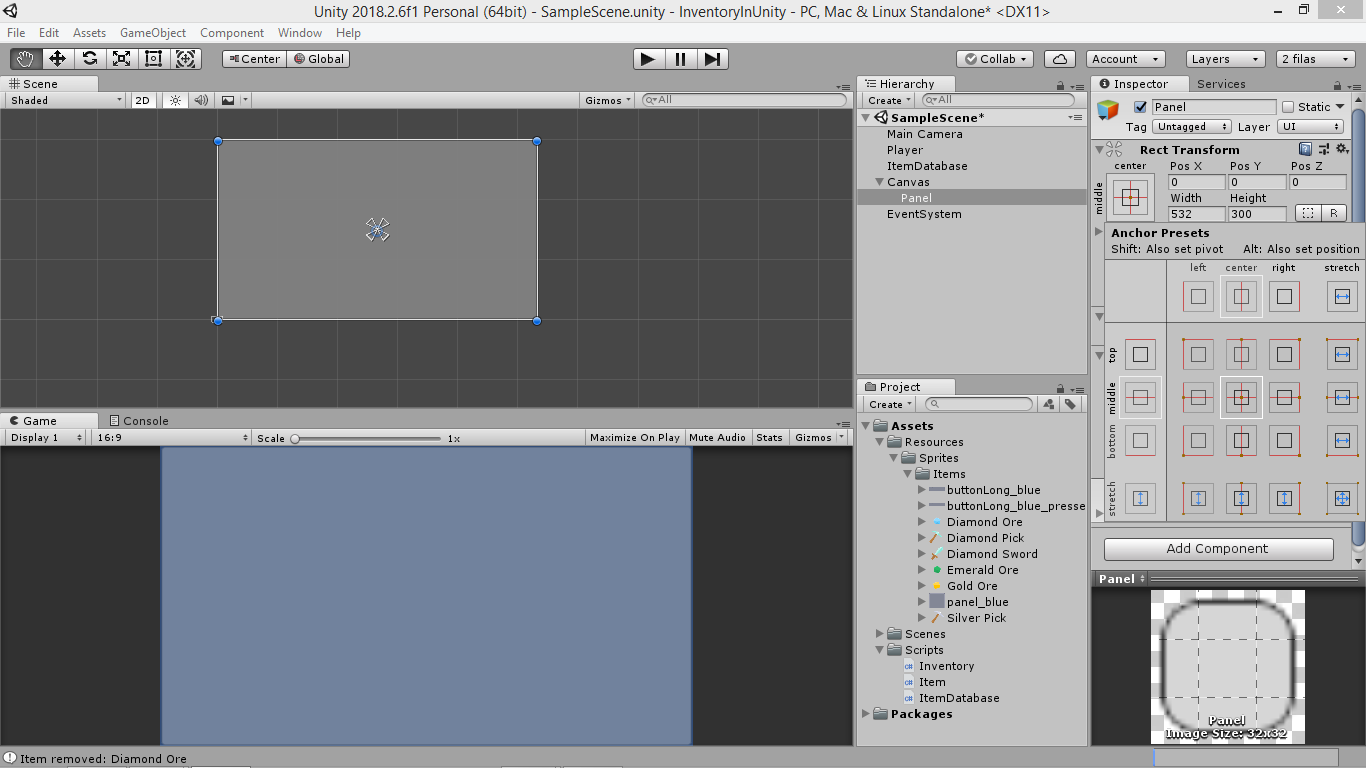Collapse the Sprites folder in Project

(x=895, y=457)
